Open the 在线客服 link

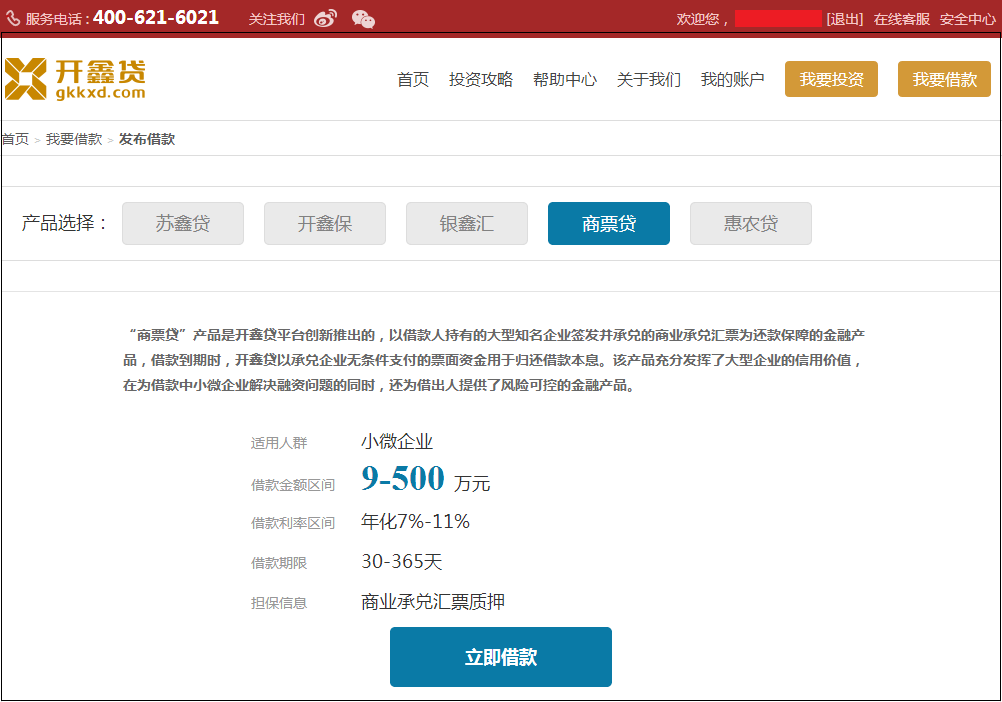click(902, 19)
